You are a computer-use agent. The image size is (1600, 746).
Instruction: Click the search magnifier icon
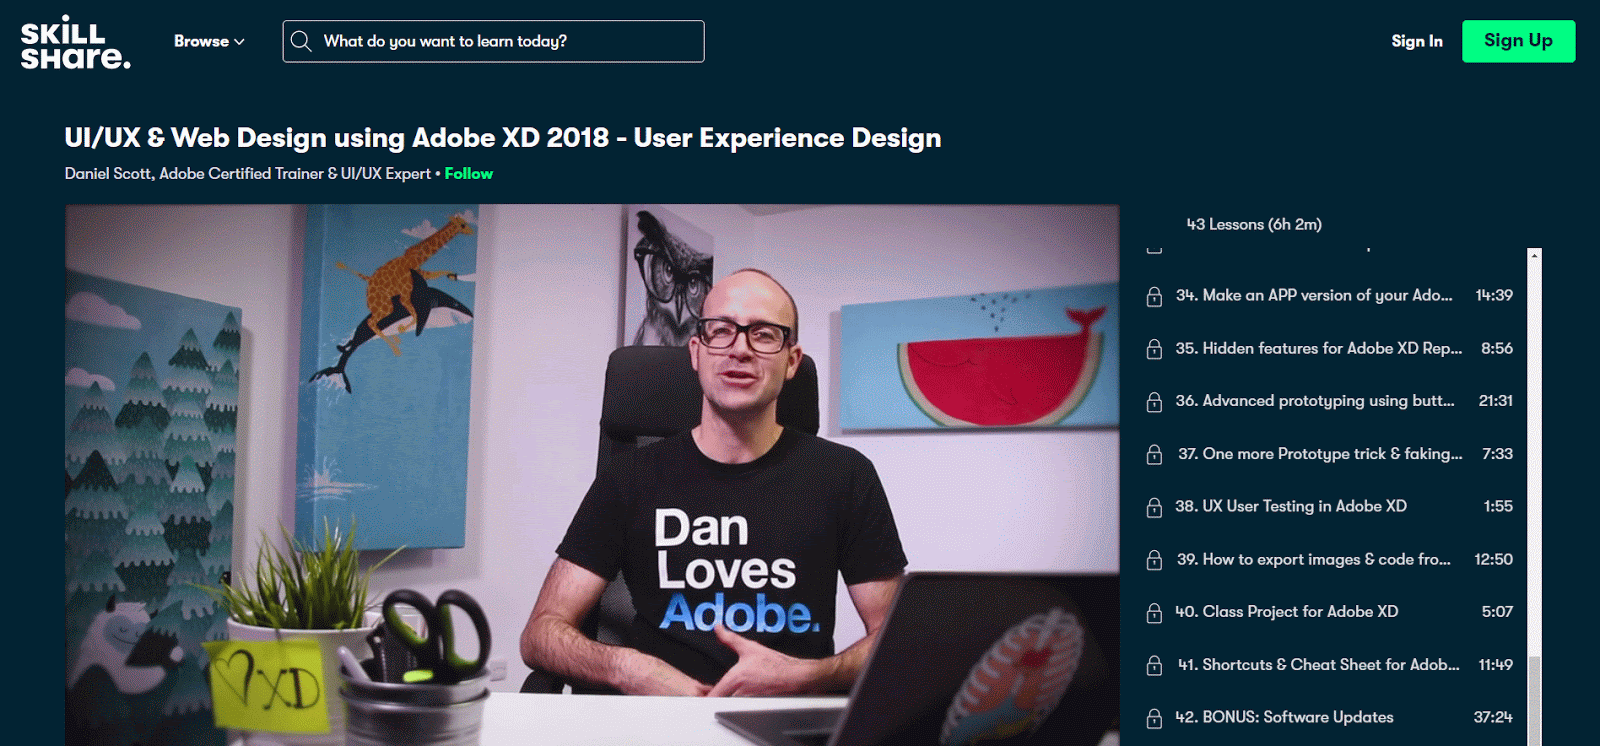click(301, 41)
